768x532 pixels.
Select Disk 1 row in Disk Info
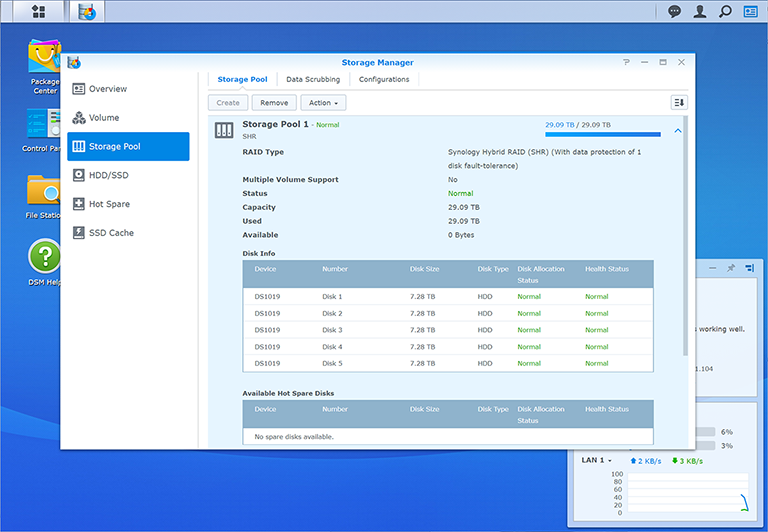(448, 296)
